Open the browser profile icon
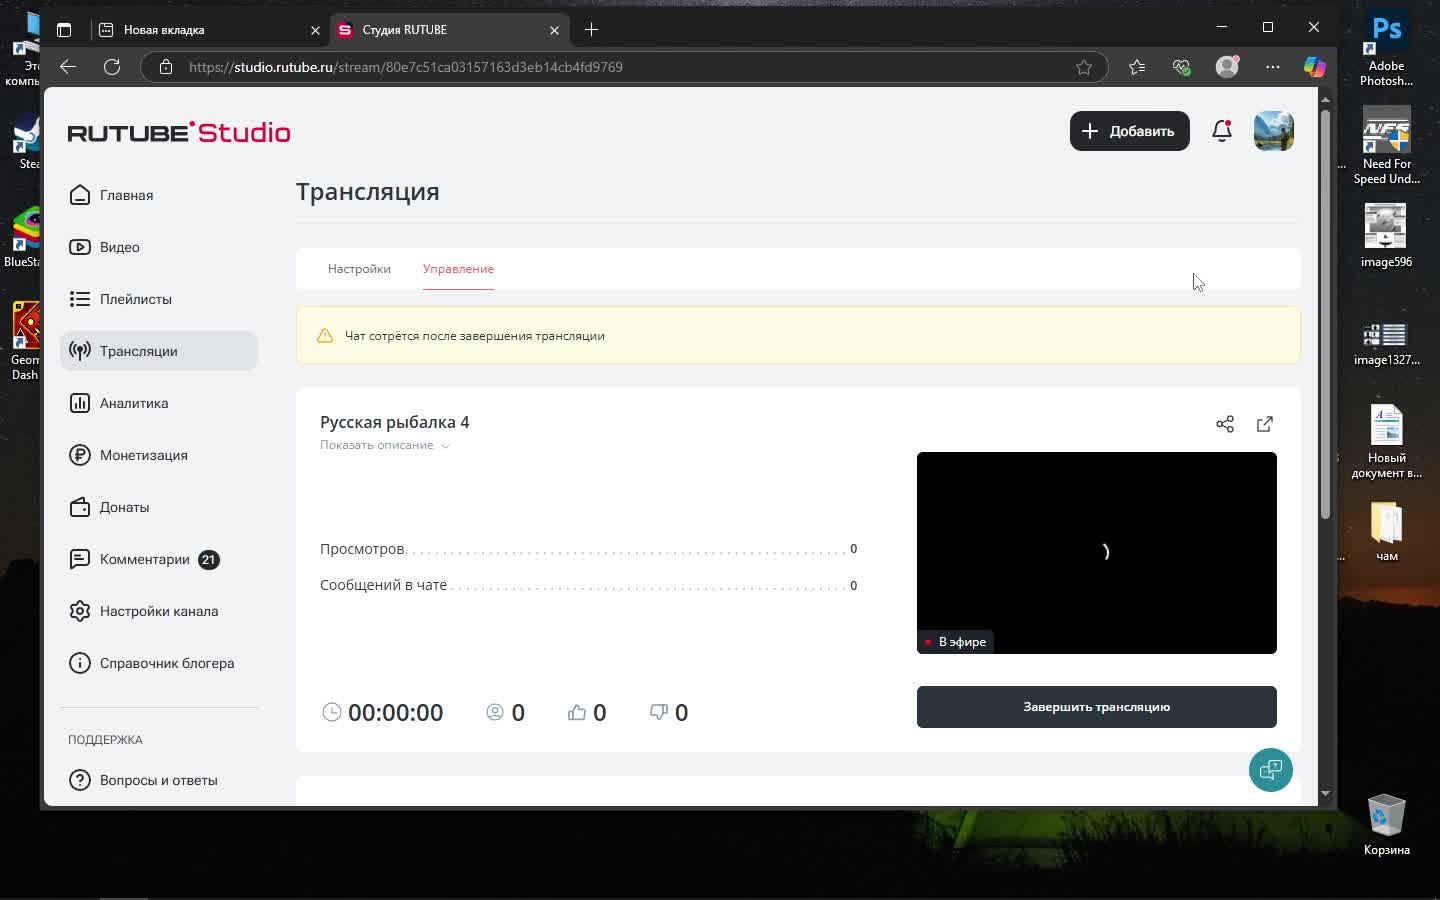This screenshot has width=1440, height=900. click(x=1227, y=67)
